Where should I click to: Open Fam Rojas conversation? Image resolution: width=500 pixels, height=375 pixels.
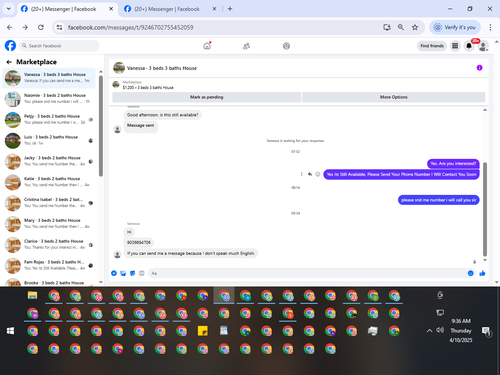click(49, 265)
